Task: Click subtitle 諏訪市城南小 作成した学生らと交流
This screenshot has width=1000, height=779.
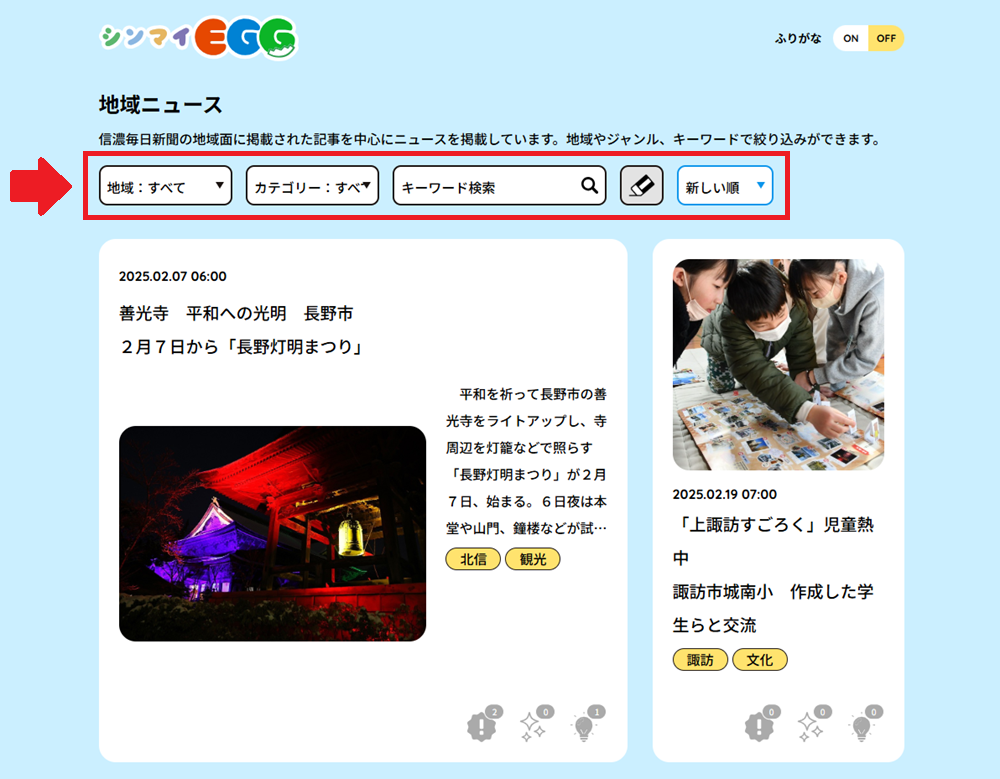Action: pyautogui.click(x=773, y=608)
